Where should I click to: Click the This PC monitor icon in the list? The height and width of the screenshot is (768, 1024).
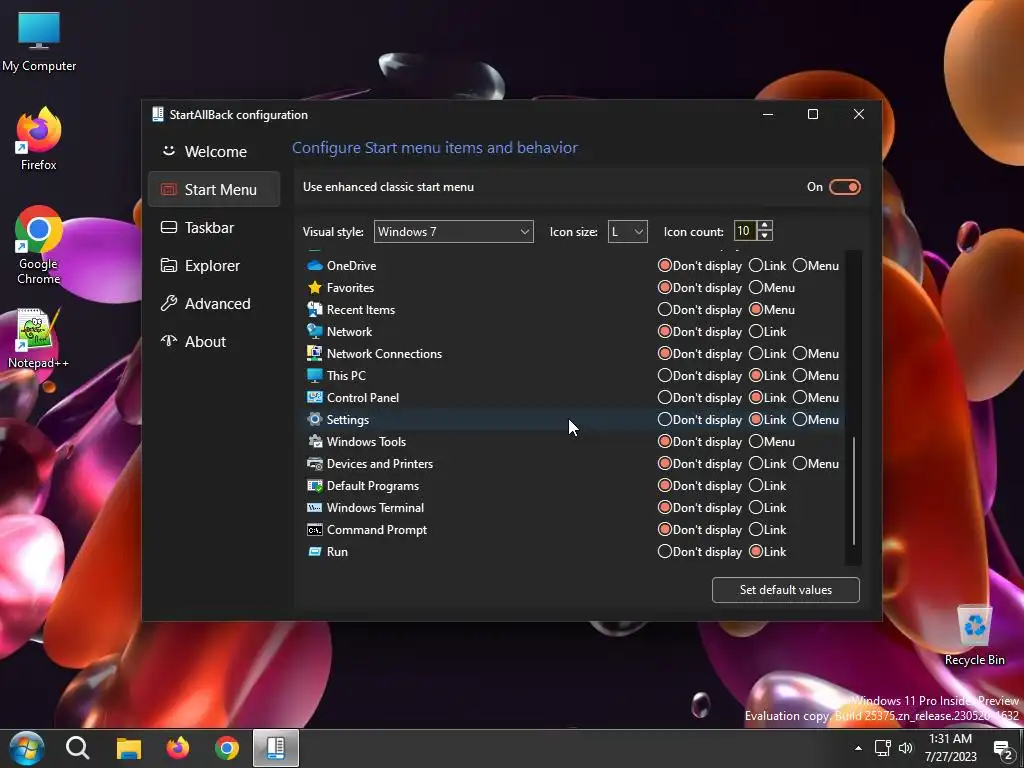pos(315,376)
